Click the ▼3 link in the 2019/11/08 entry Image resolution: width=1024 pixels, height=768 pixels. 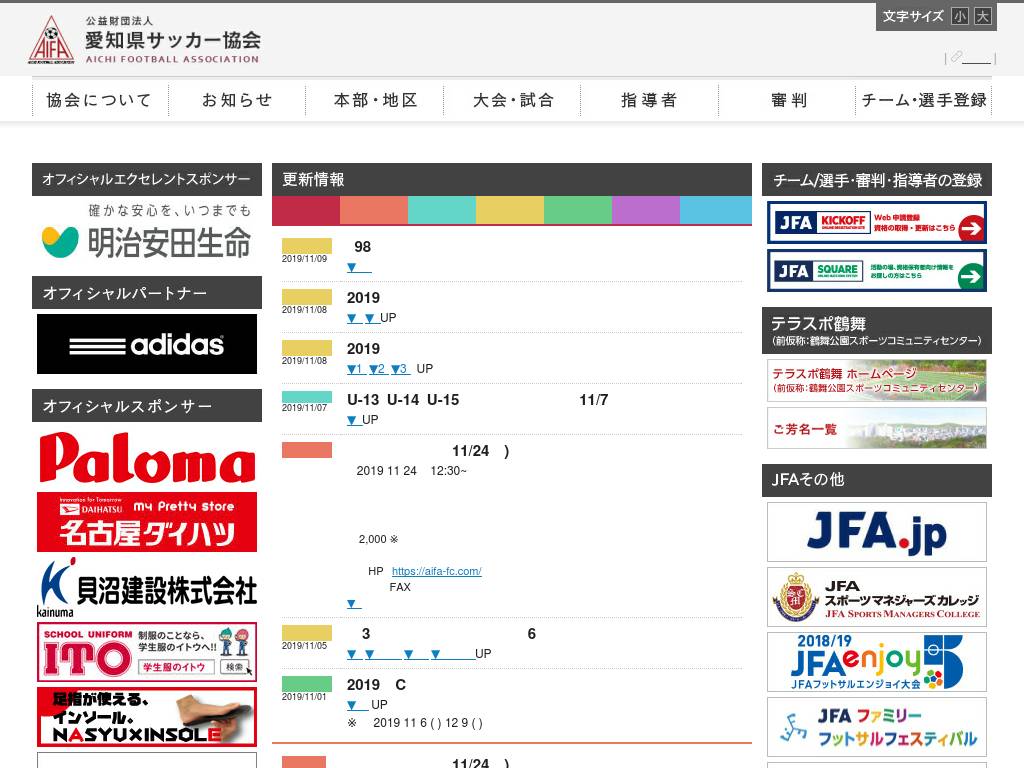coord(400,369)
